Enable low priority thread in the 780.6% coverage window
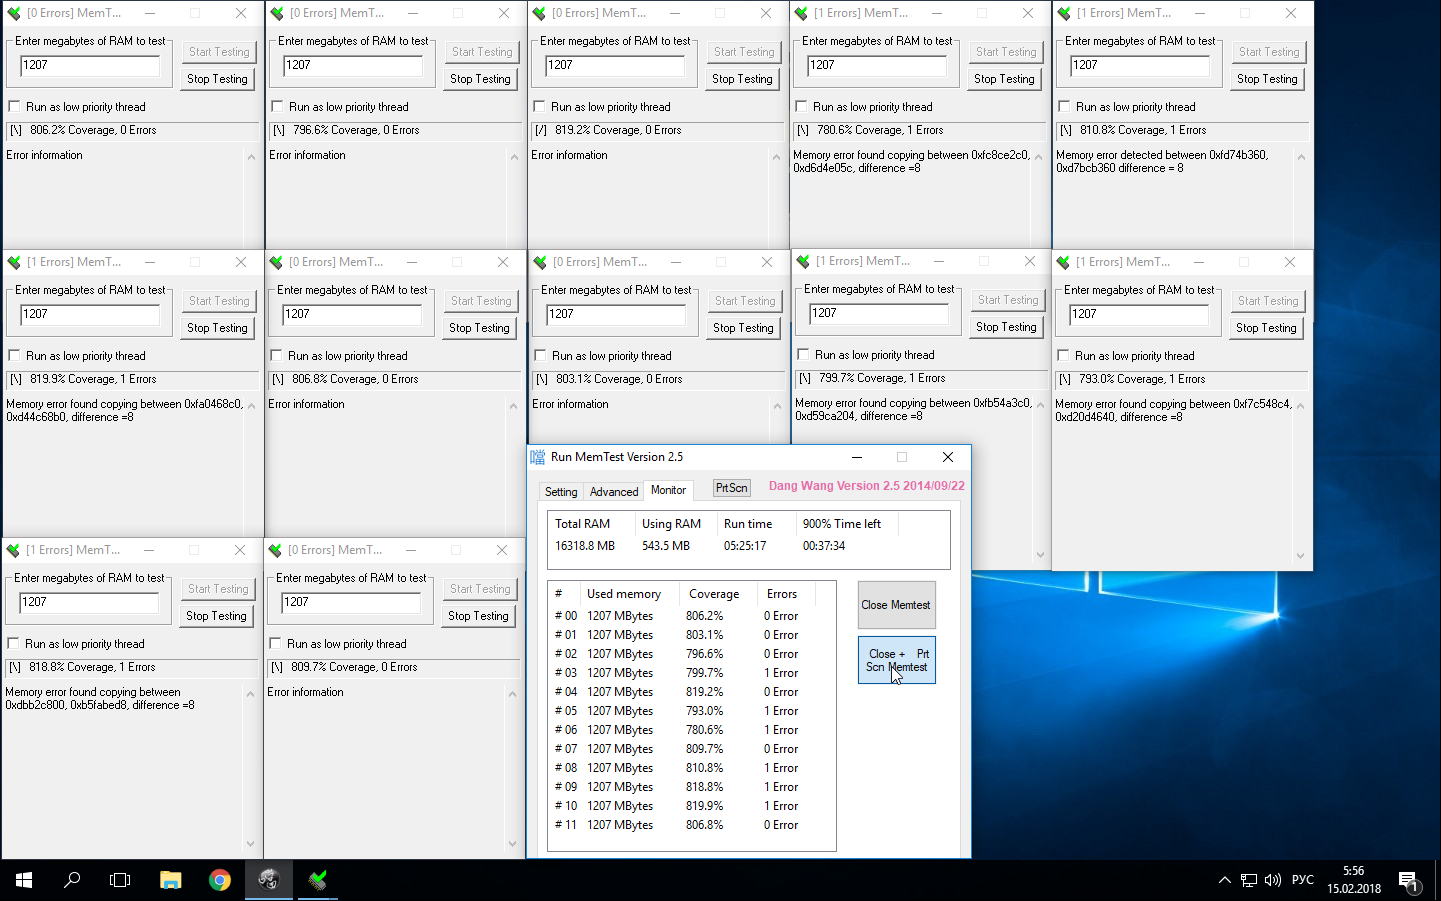This screenshot has height=901, width=1441. coord(801,107)
